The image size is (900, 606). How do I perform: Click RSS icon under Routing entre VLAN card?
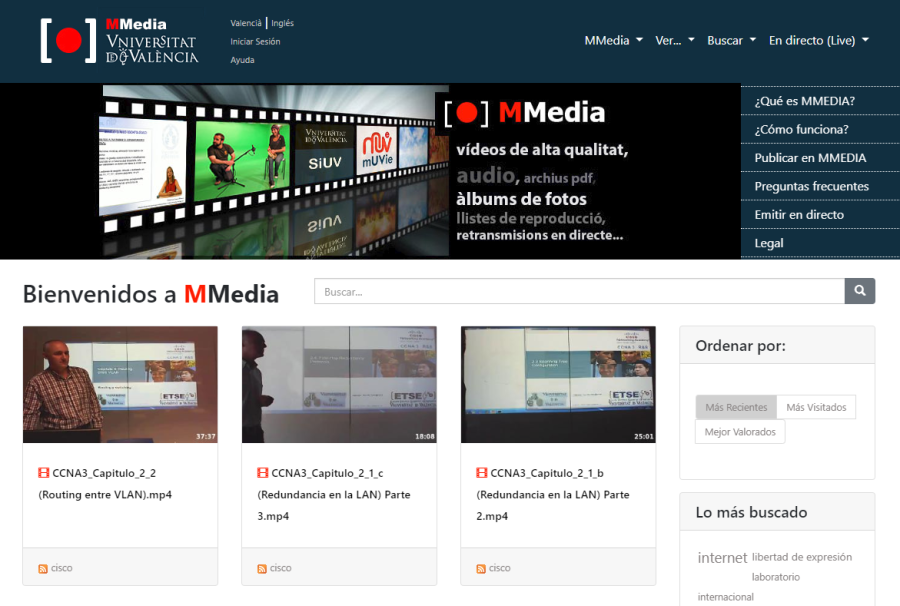point(43,568)
